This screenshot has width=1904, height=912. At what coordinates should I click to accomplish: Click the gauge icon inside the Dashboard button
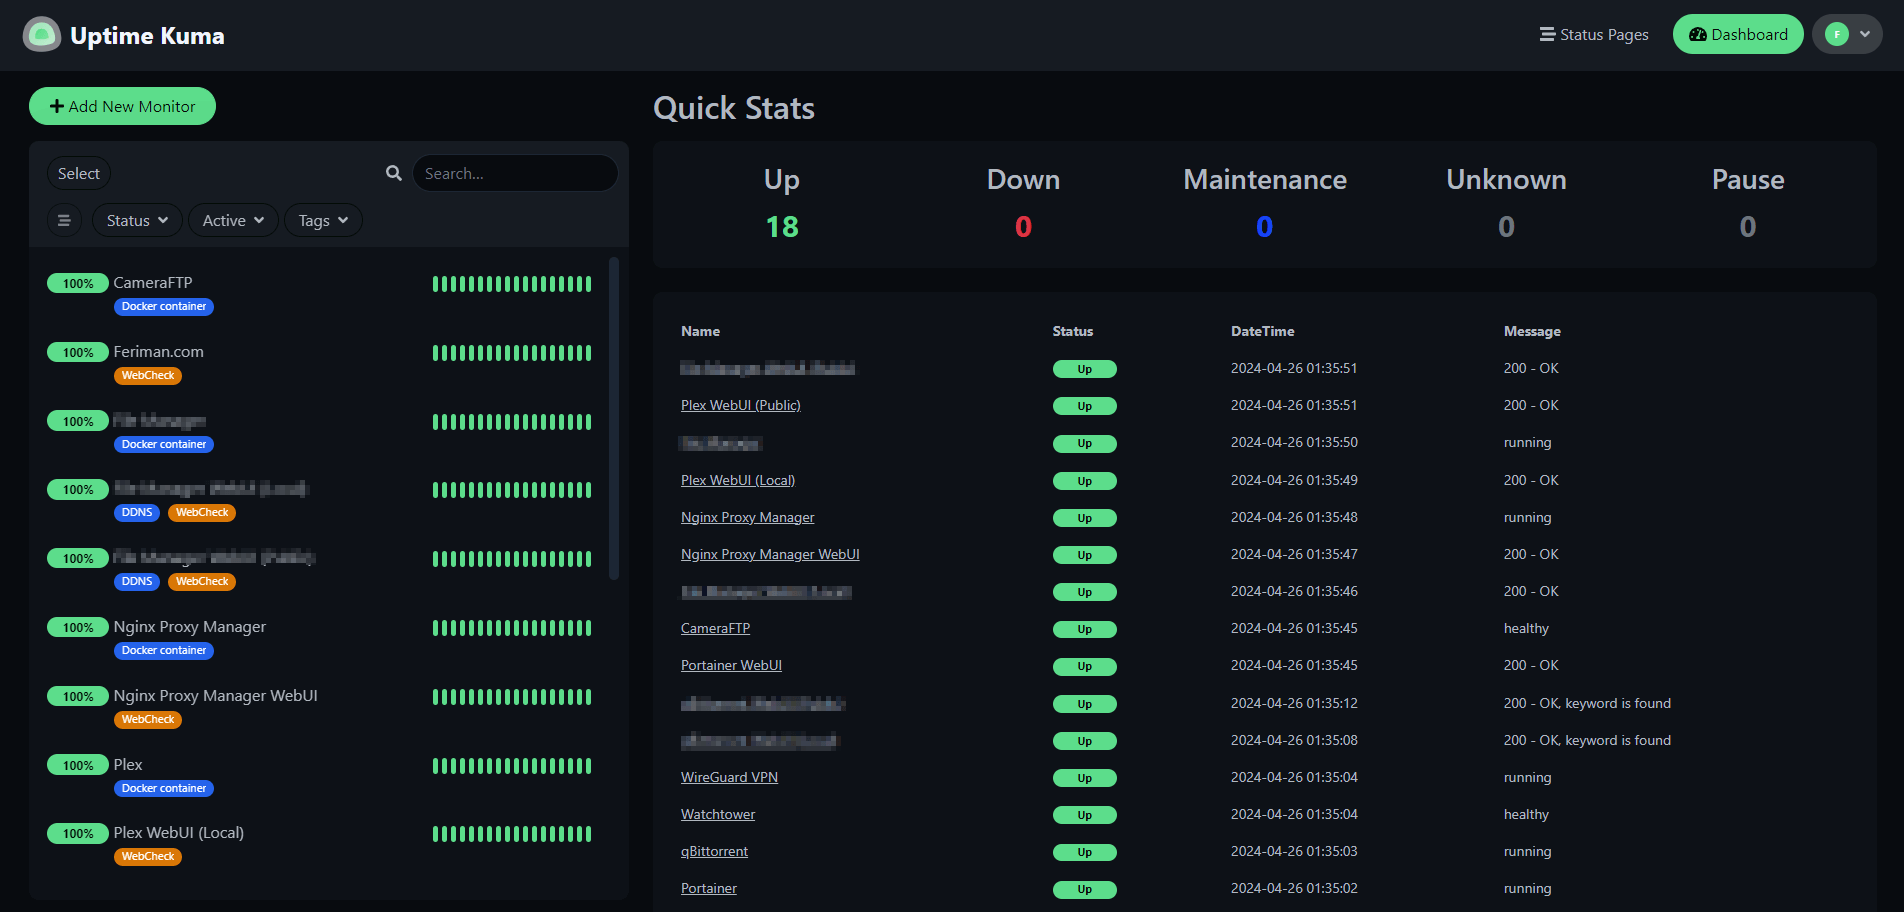coord(1697,34)
